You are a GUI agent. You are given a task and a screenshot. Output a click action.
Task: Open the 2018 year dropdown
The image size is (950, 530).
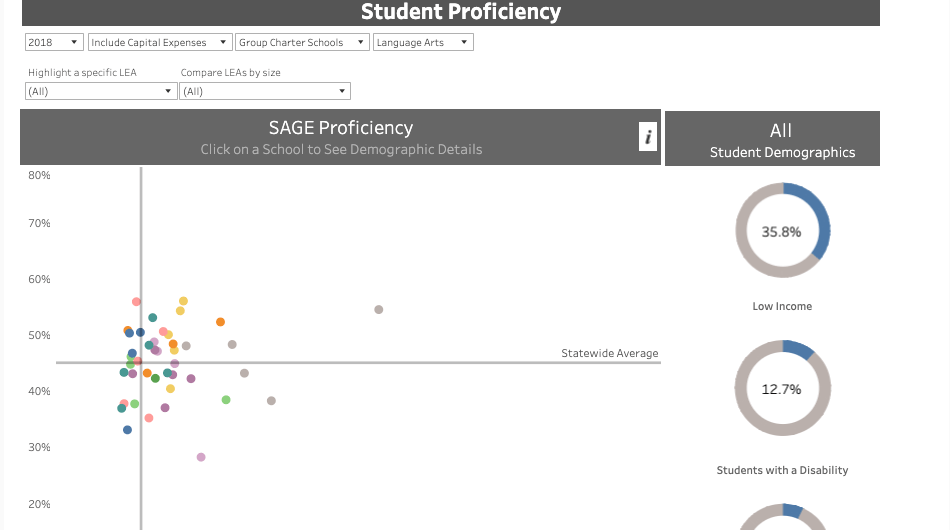coord(55,42)
